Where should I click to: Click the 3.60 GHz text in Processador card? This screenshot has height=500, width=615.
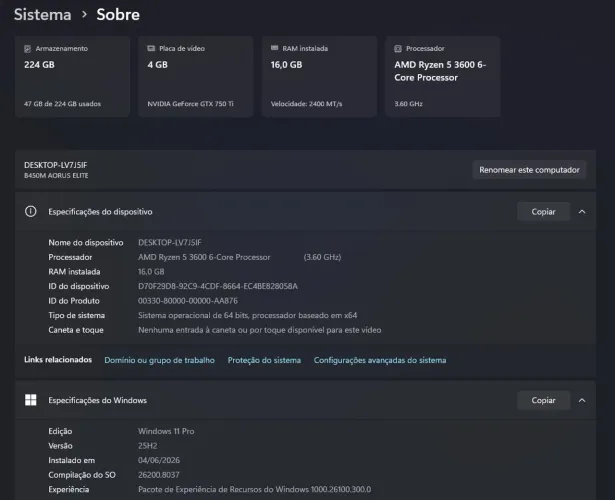point(408,104)
